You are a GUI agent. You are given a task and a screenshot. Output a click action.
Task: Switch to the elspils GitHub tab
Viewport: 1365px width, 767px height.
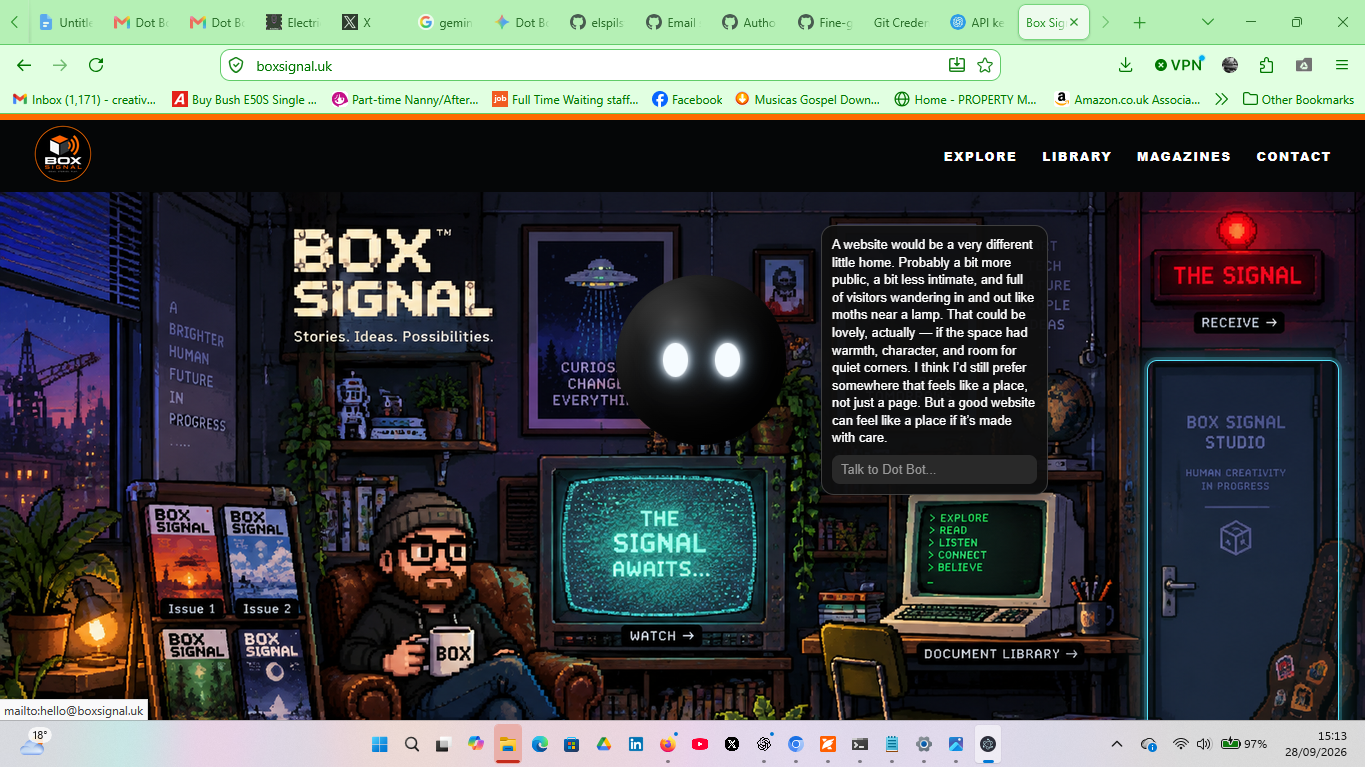(598, 22)
